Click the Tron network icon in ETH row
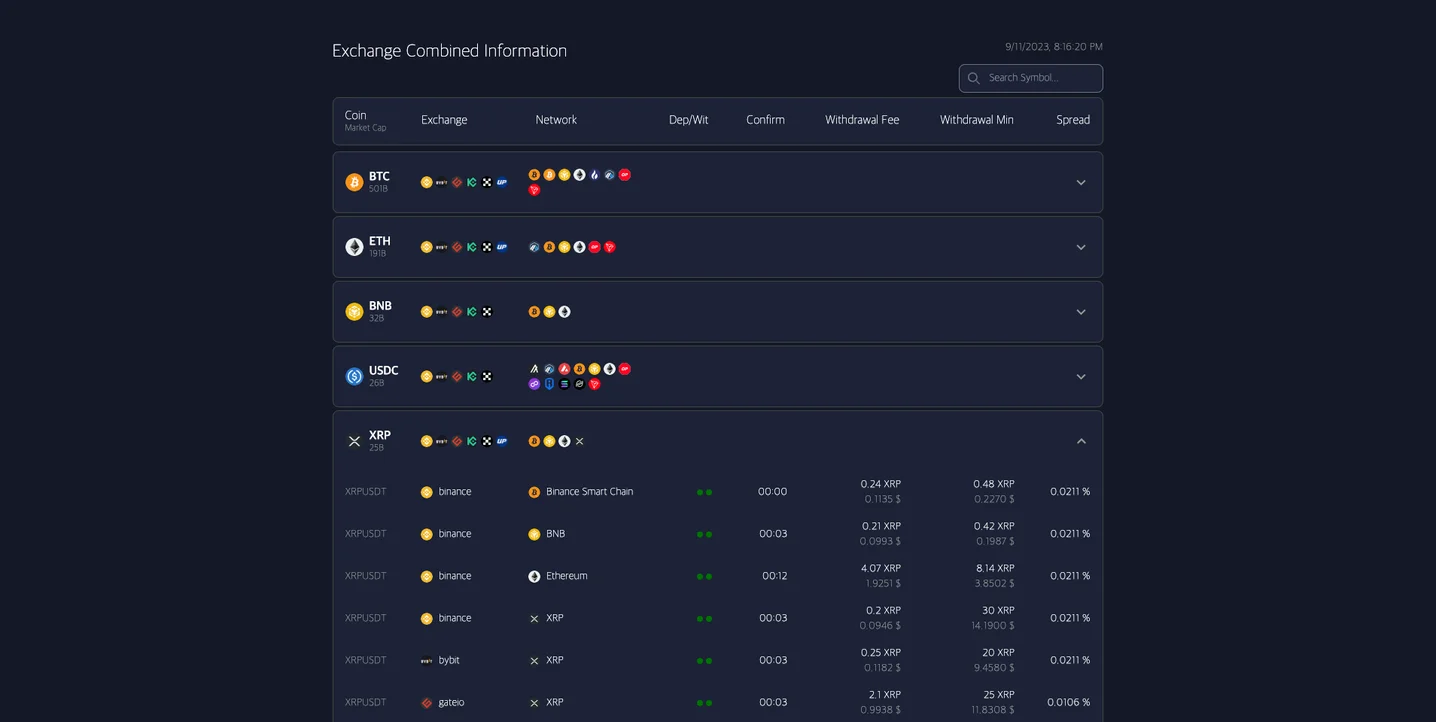 [609, 247]
